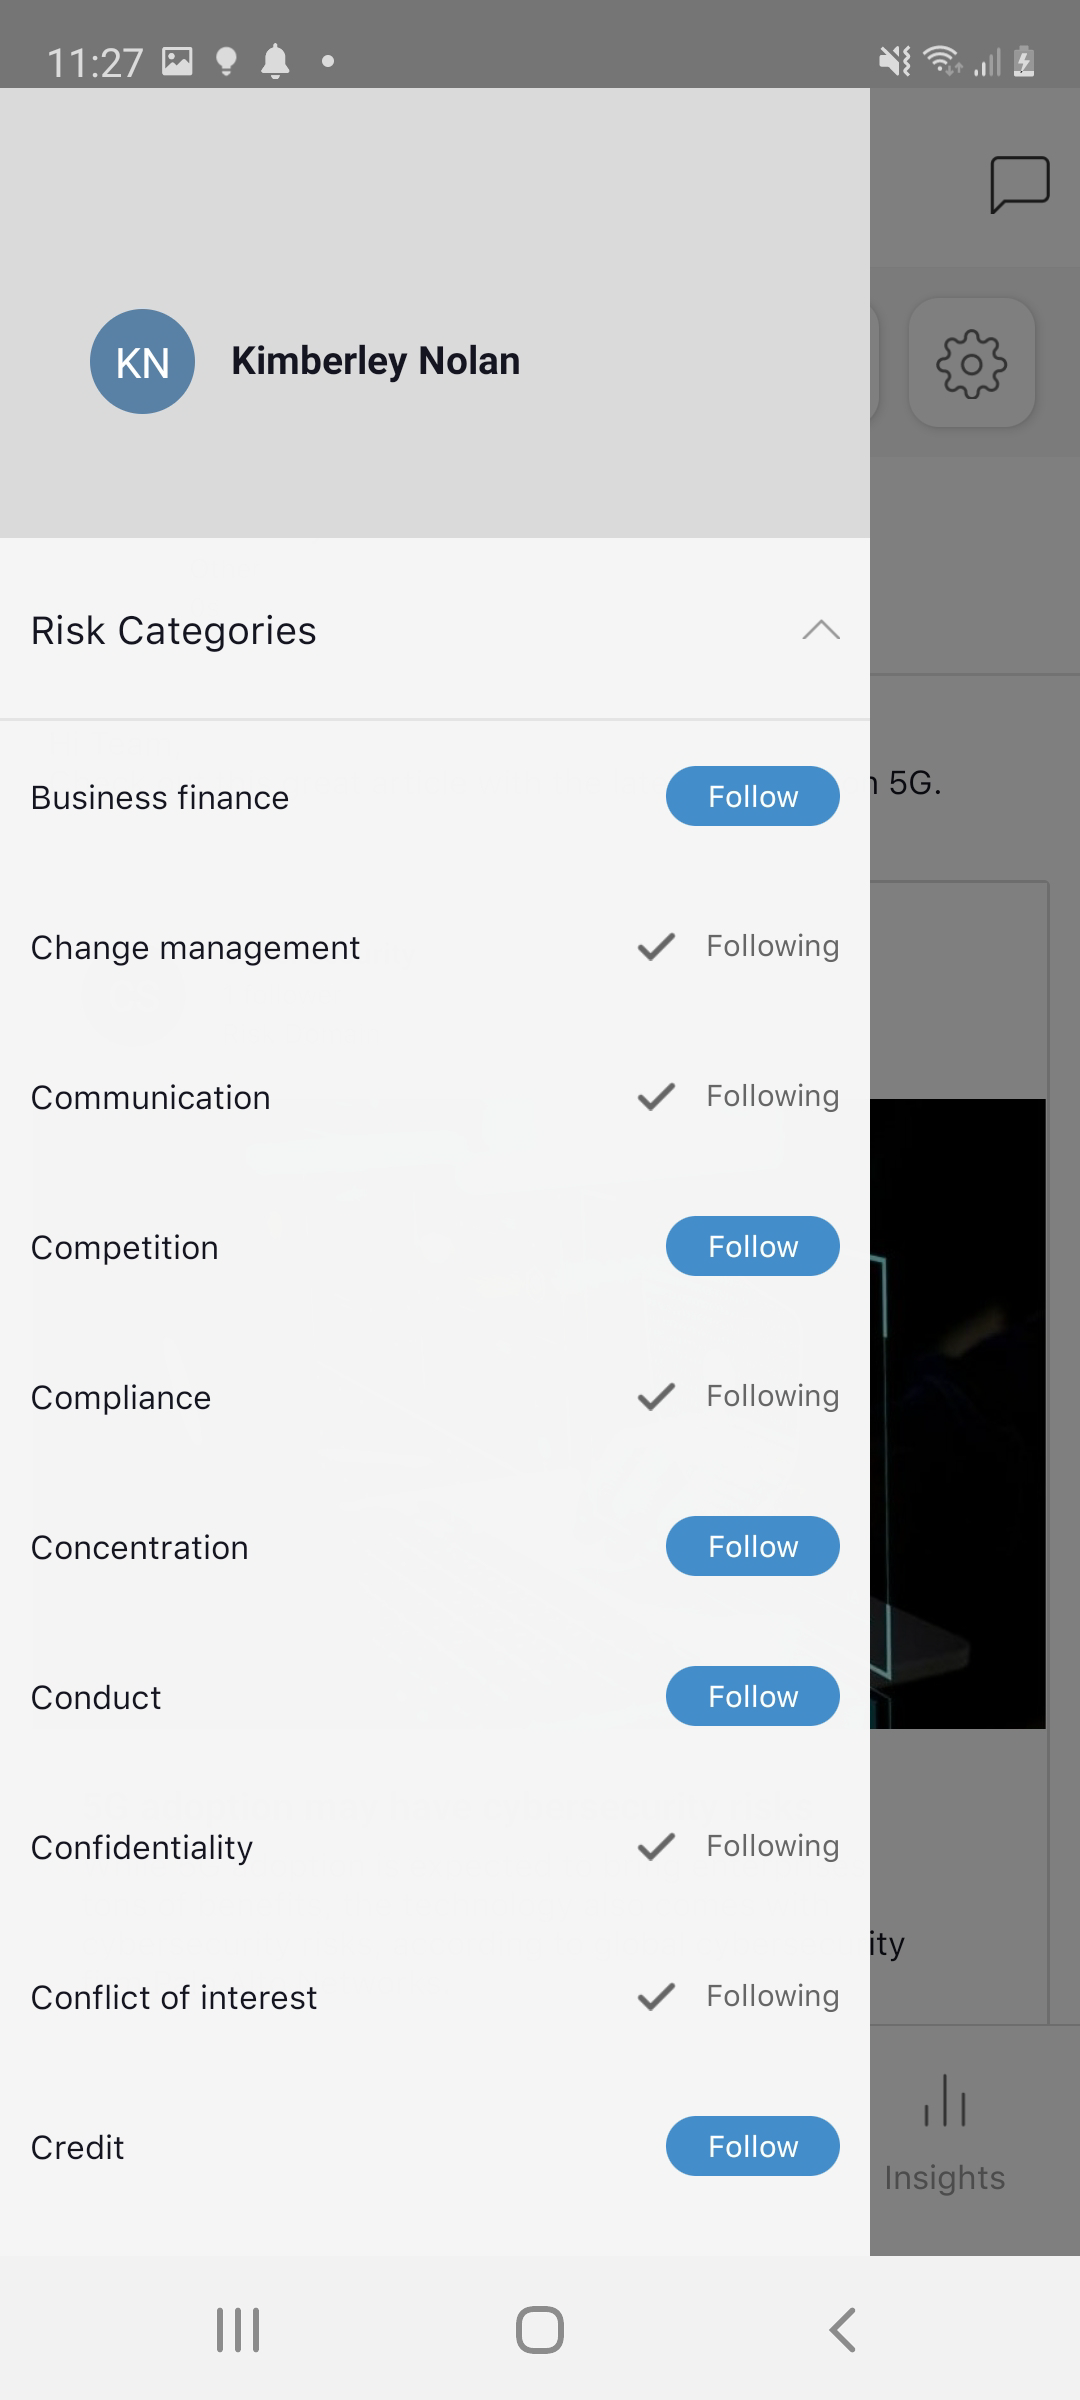The image size is (1080, 2400).
Task: Open the chat messages icon
Action: tap(1019, 185)
